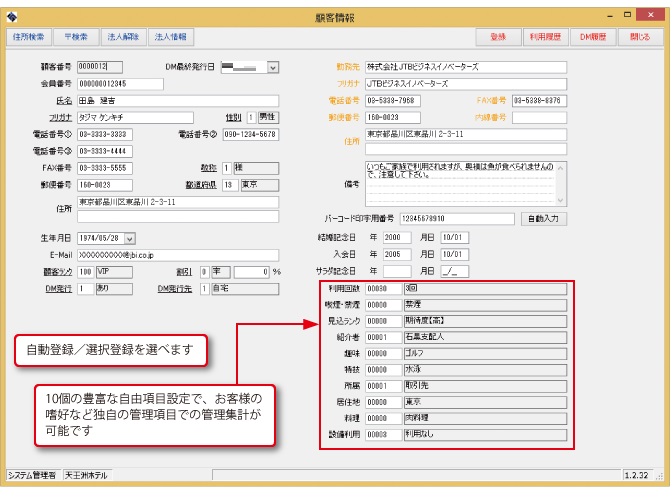Screen dimensions: 672x500
Task: Click the 閉じる close button
Action: [640, 37]
